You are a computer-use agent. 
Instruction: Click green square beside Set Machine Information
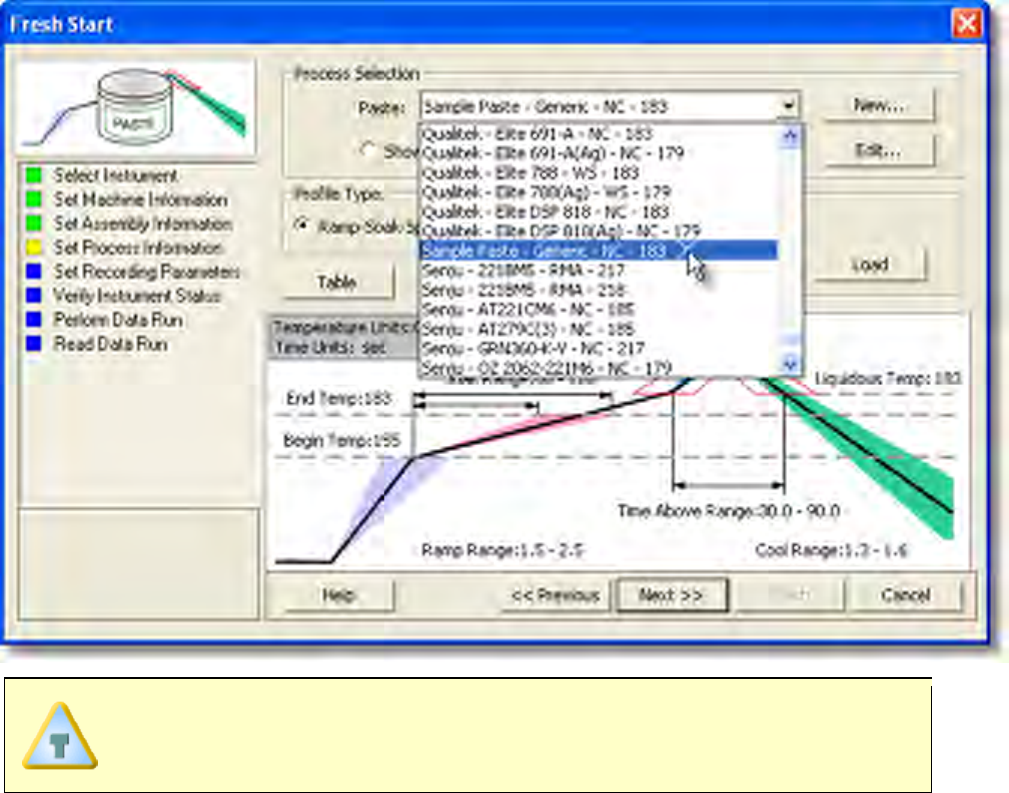coord(33,199)
